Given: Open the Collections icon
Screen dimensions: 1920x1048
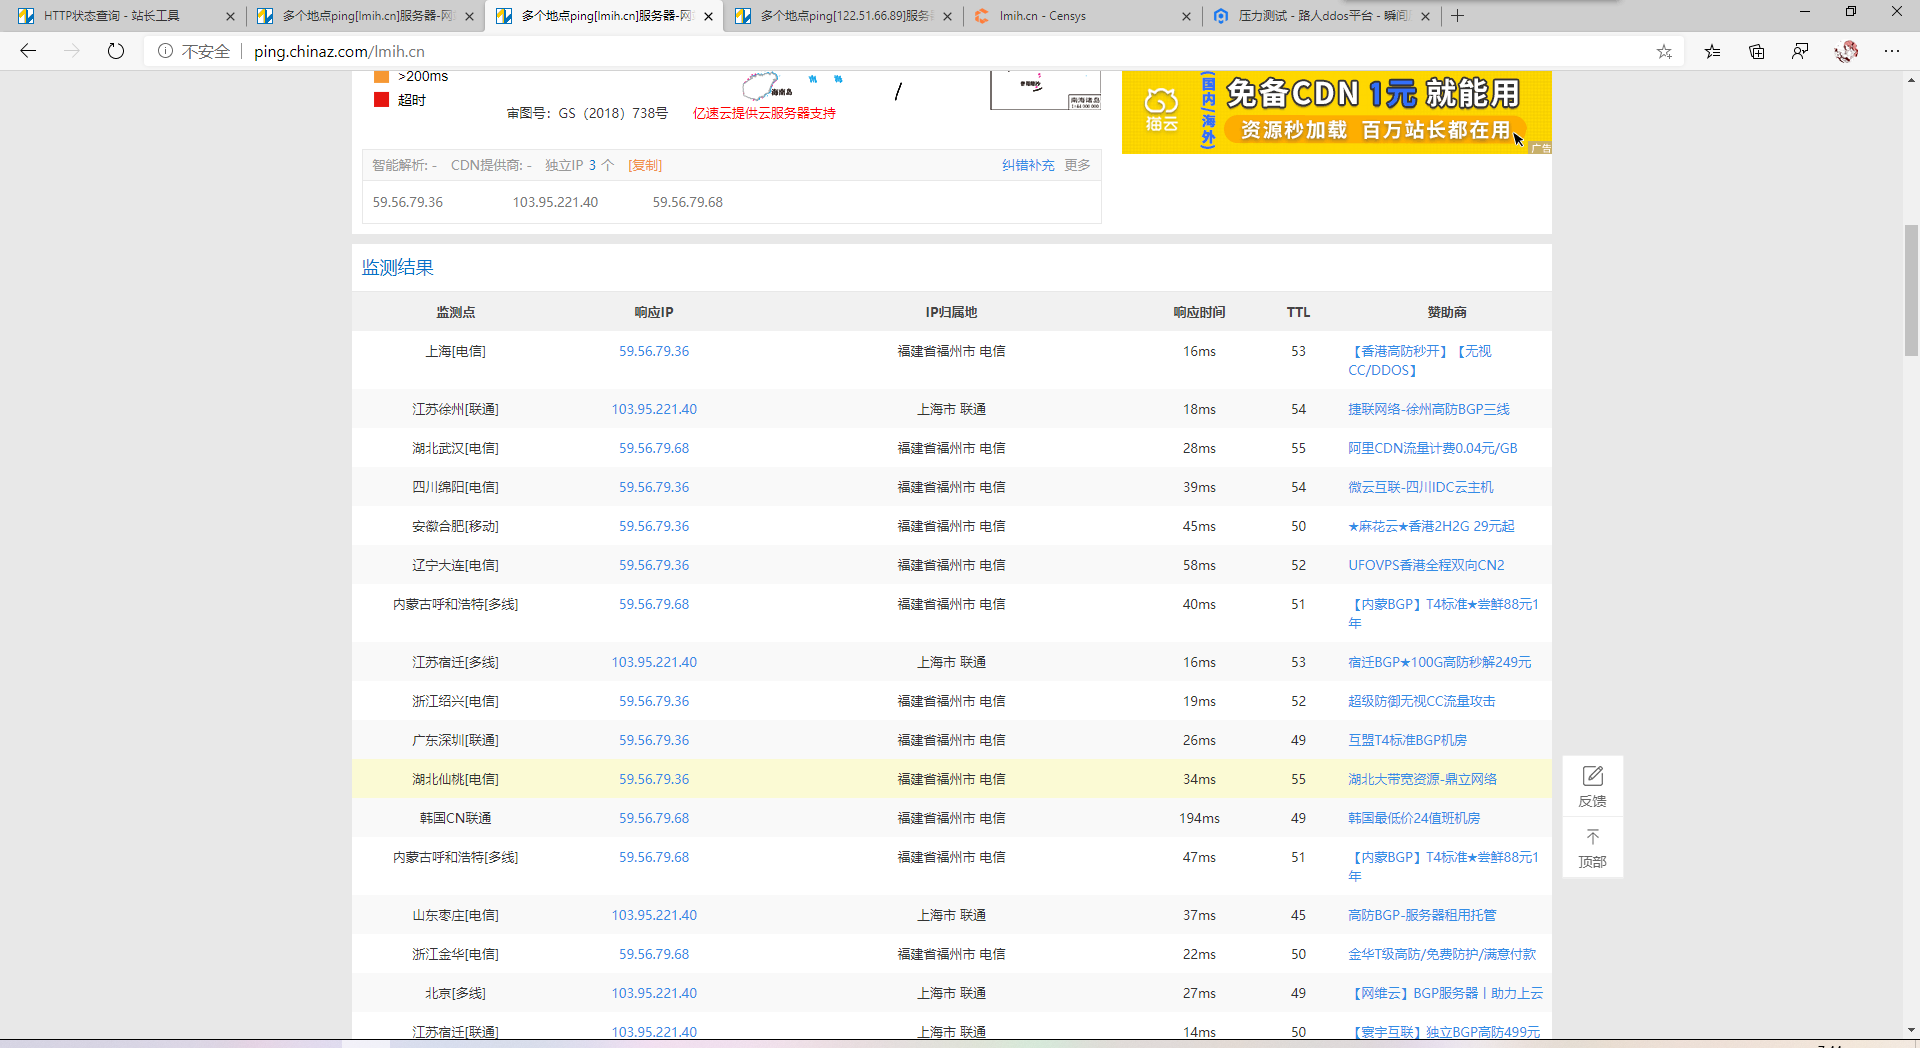Looking at the screenshot, I should point(1756,51).
